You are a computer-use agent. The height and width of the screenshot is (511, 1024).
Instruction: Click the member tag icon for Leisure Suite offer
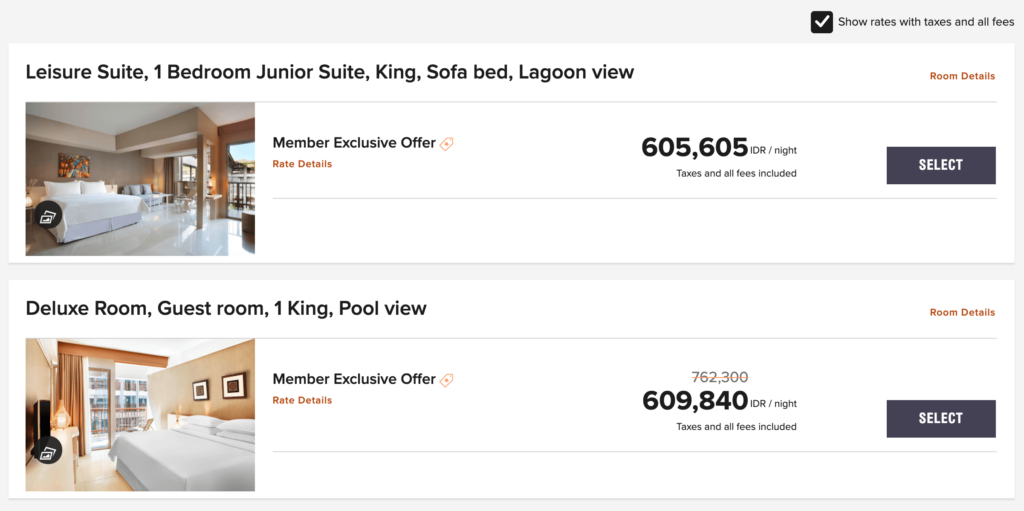[446, 144]
